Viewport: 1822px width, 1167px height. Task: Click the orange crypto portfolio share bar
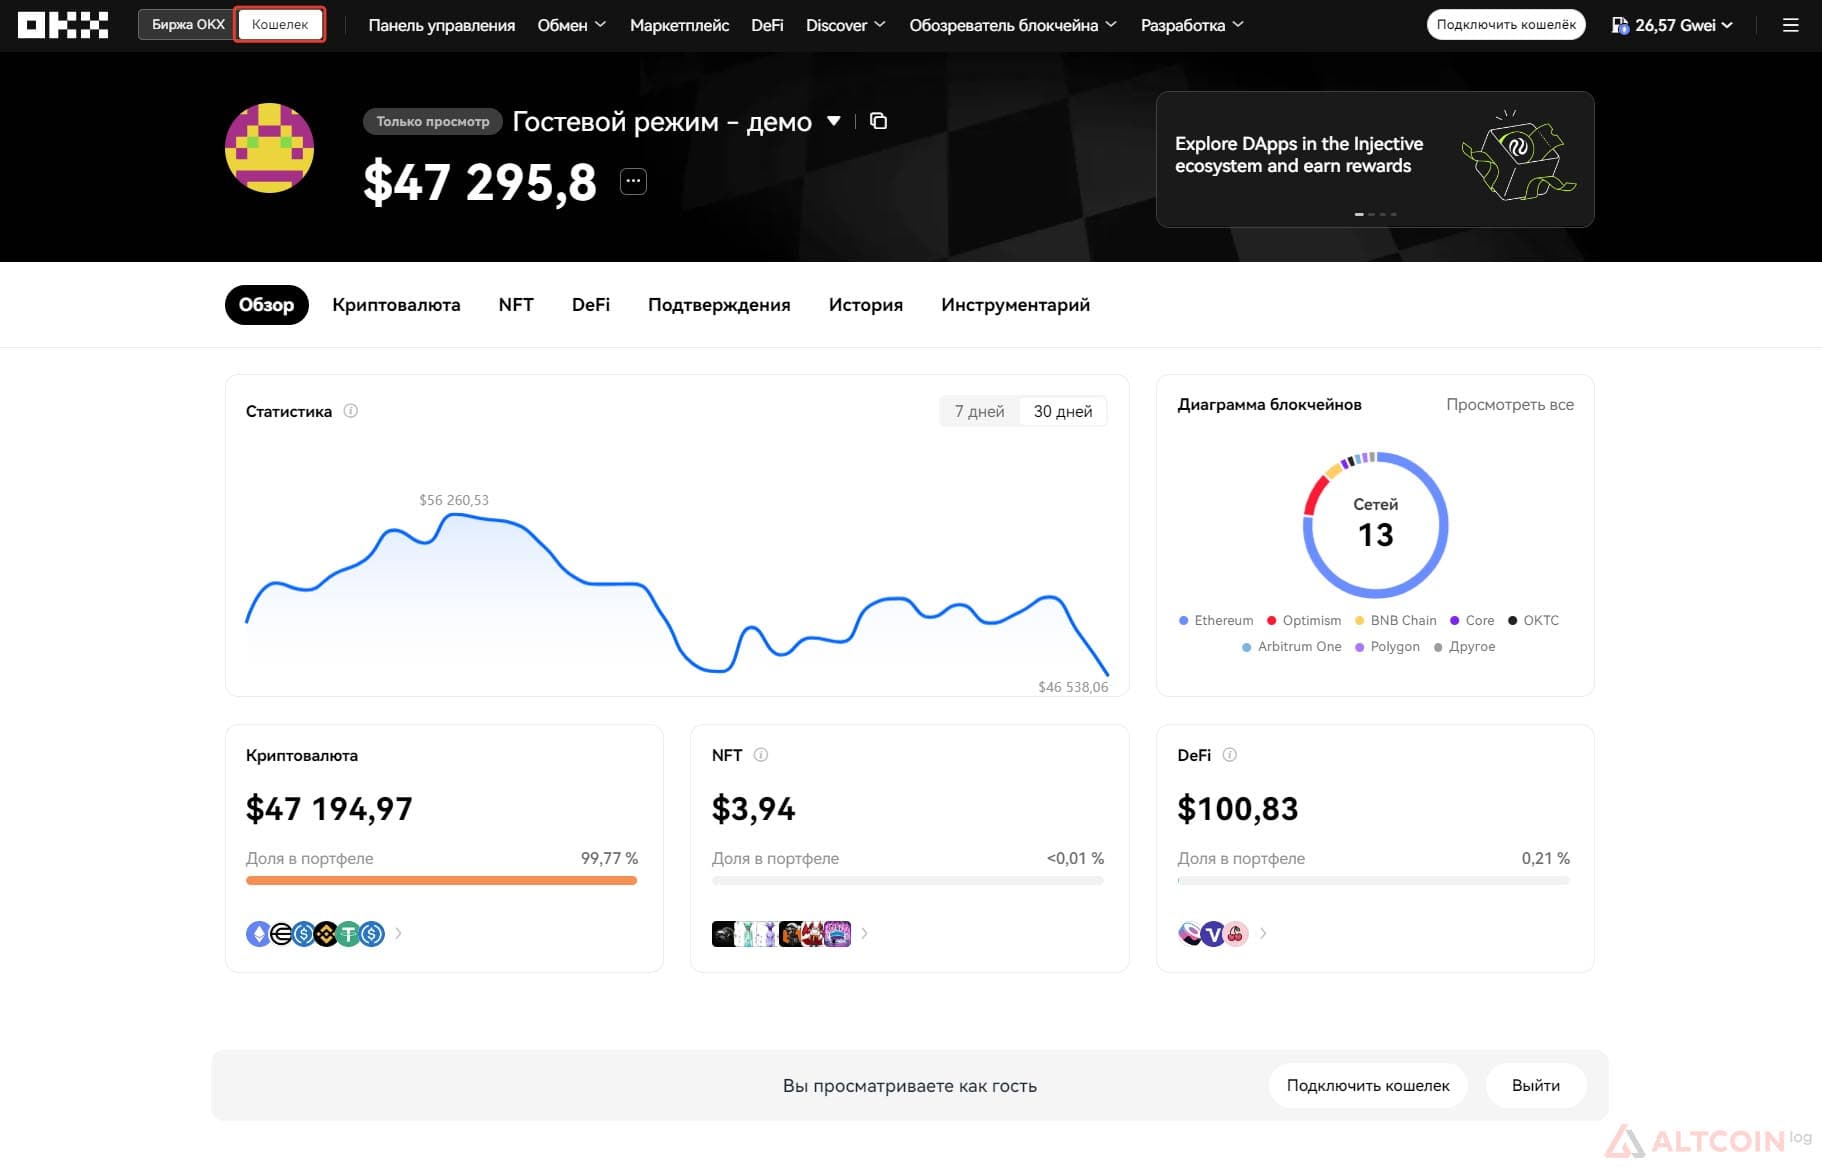point(441,881)
